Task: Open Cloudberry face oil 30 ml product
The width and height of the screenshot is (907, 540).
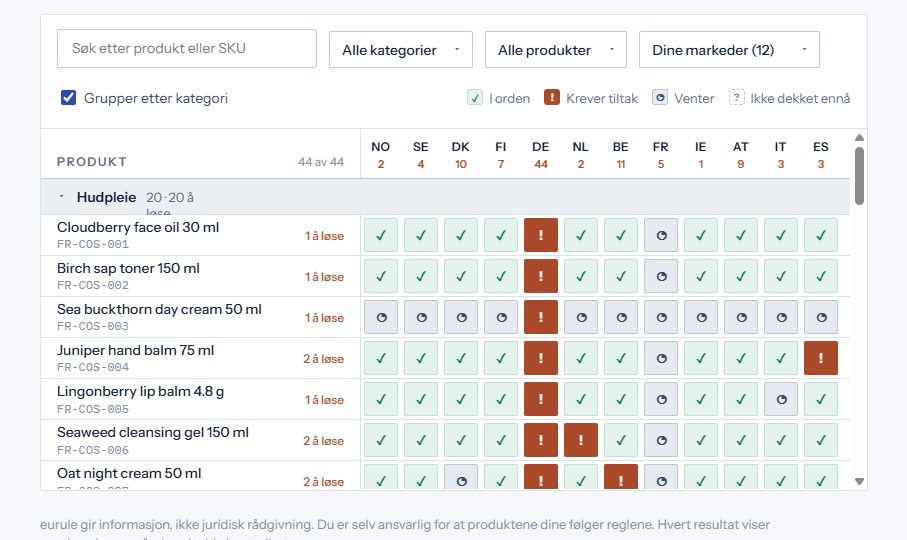Action: (138, 227)
